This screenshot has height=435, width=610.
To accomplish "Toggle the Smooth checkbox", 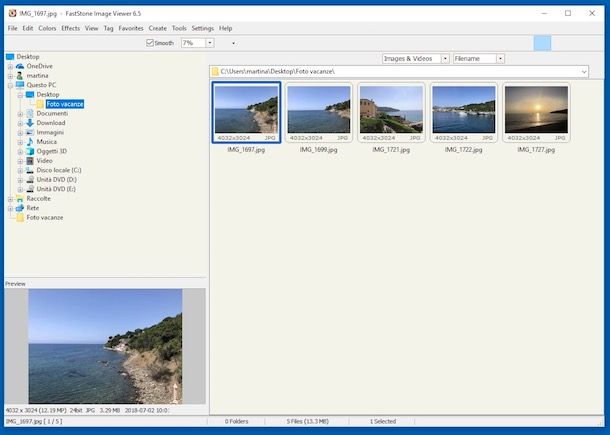I will click(x=150, y=43).
